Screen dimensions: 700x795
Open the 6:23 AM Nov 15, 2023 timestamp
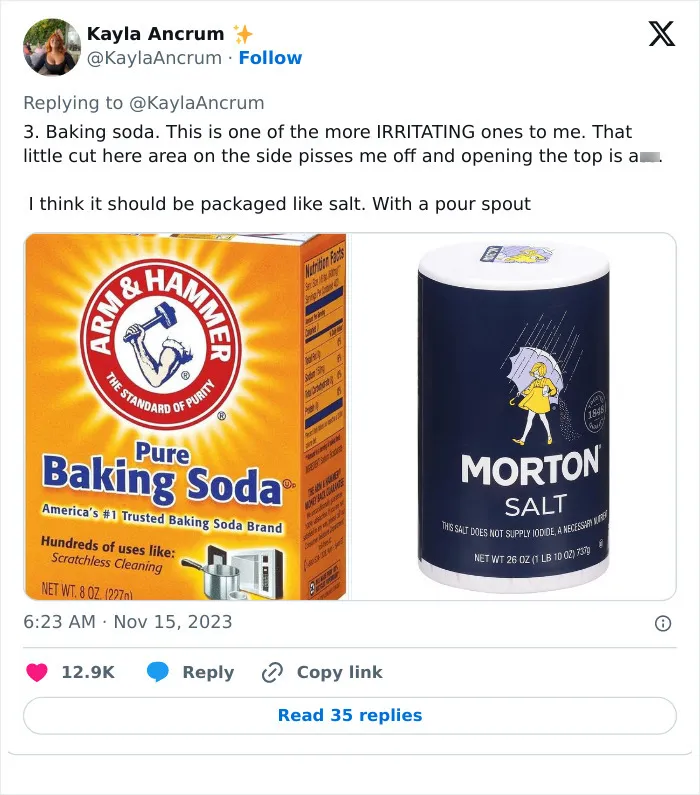[x=128, y=622]
